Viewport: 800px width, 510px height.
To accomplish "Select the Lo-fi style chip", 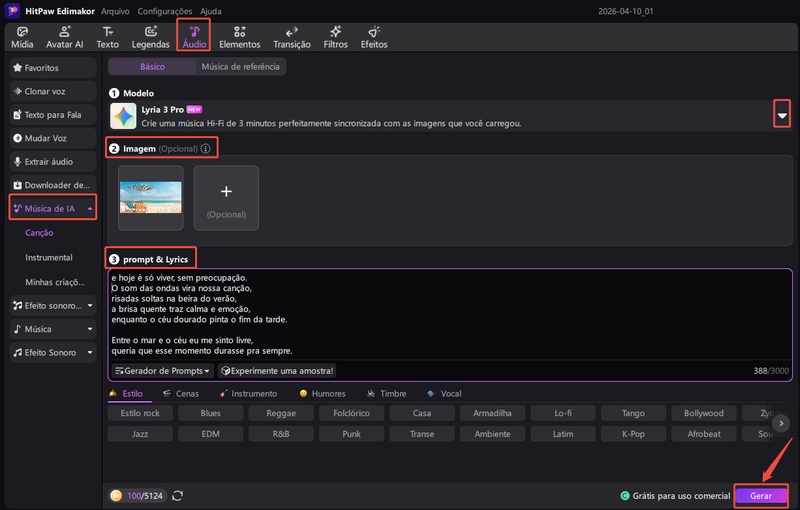I will (x=563, y=413).
